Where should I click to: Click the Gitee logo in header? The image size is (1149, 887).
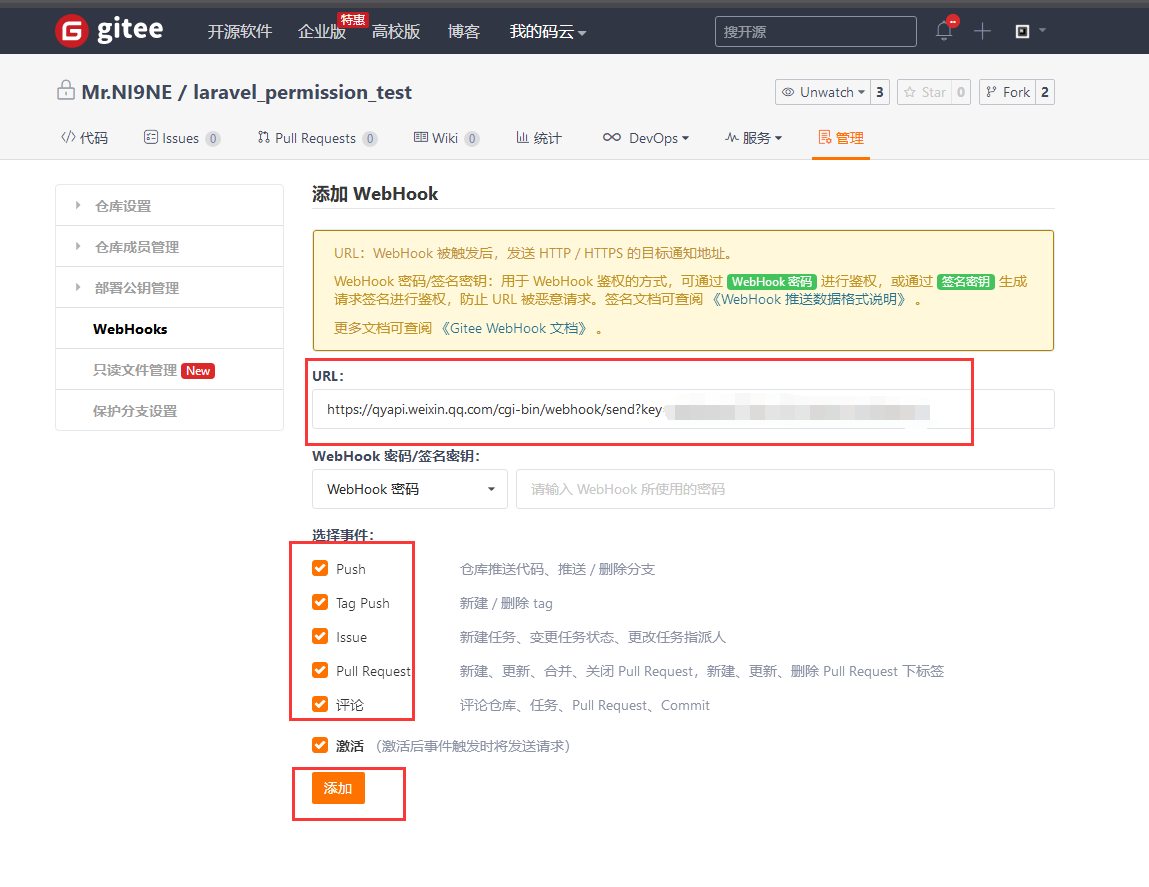point(109,31)
